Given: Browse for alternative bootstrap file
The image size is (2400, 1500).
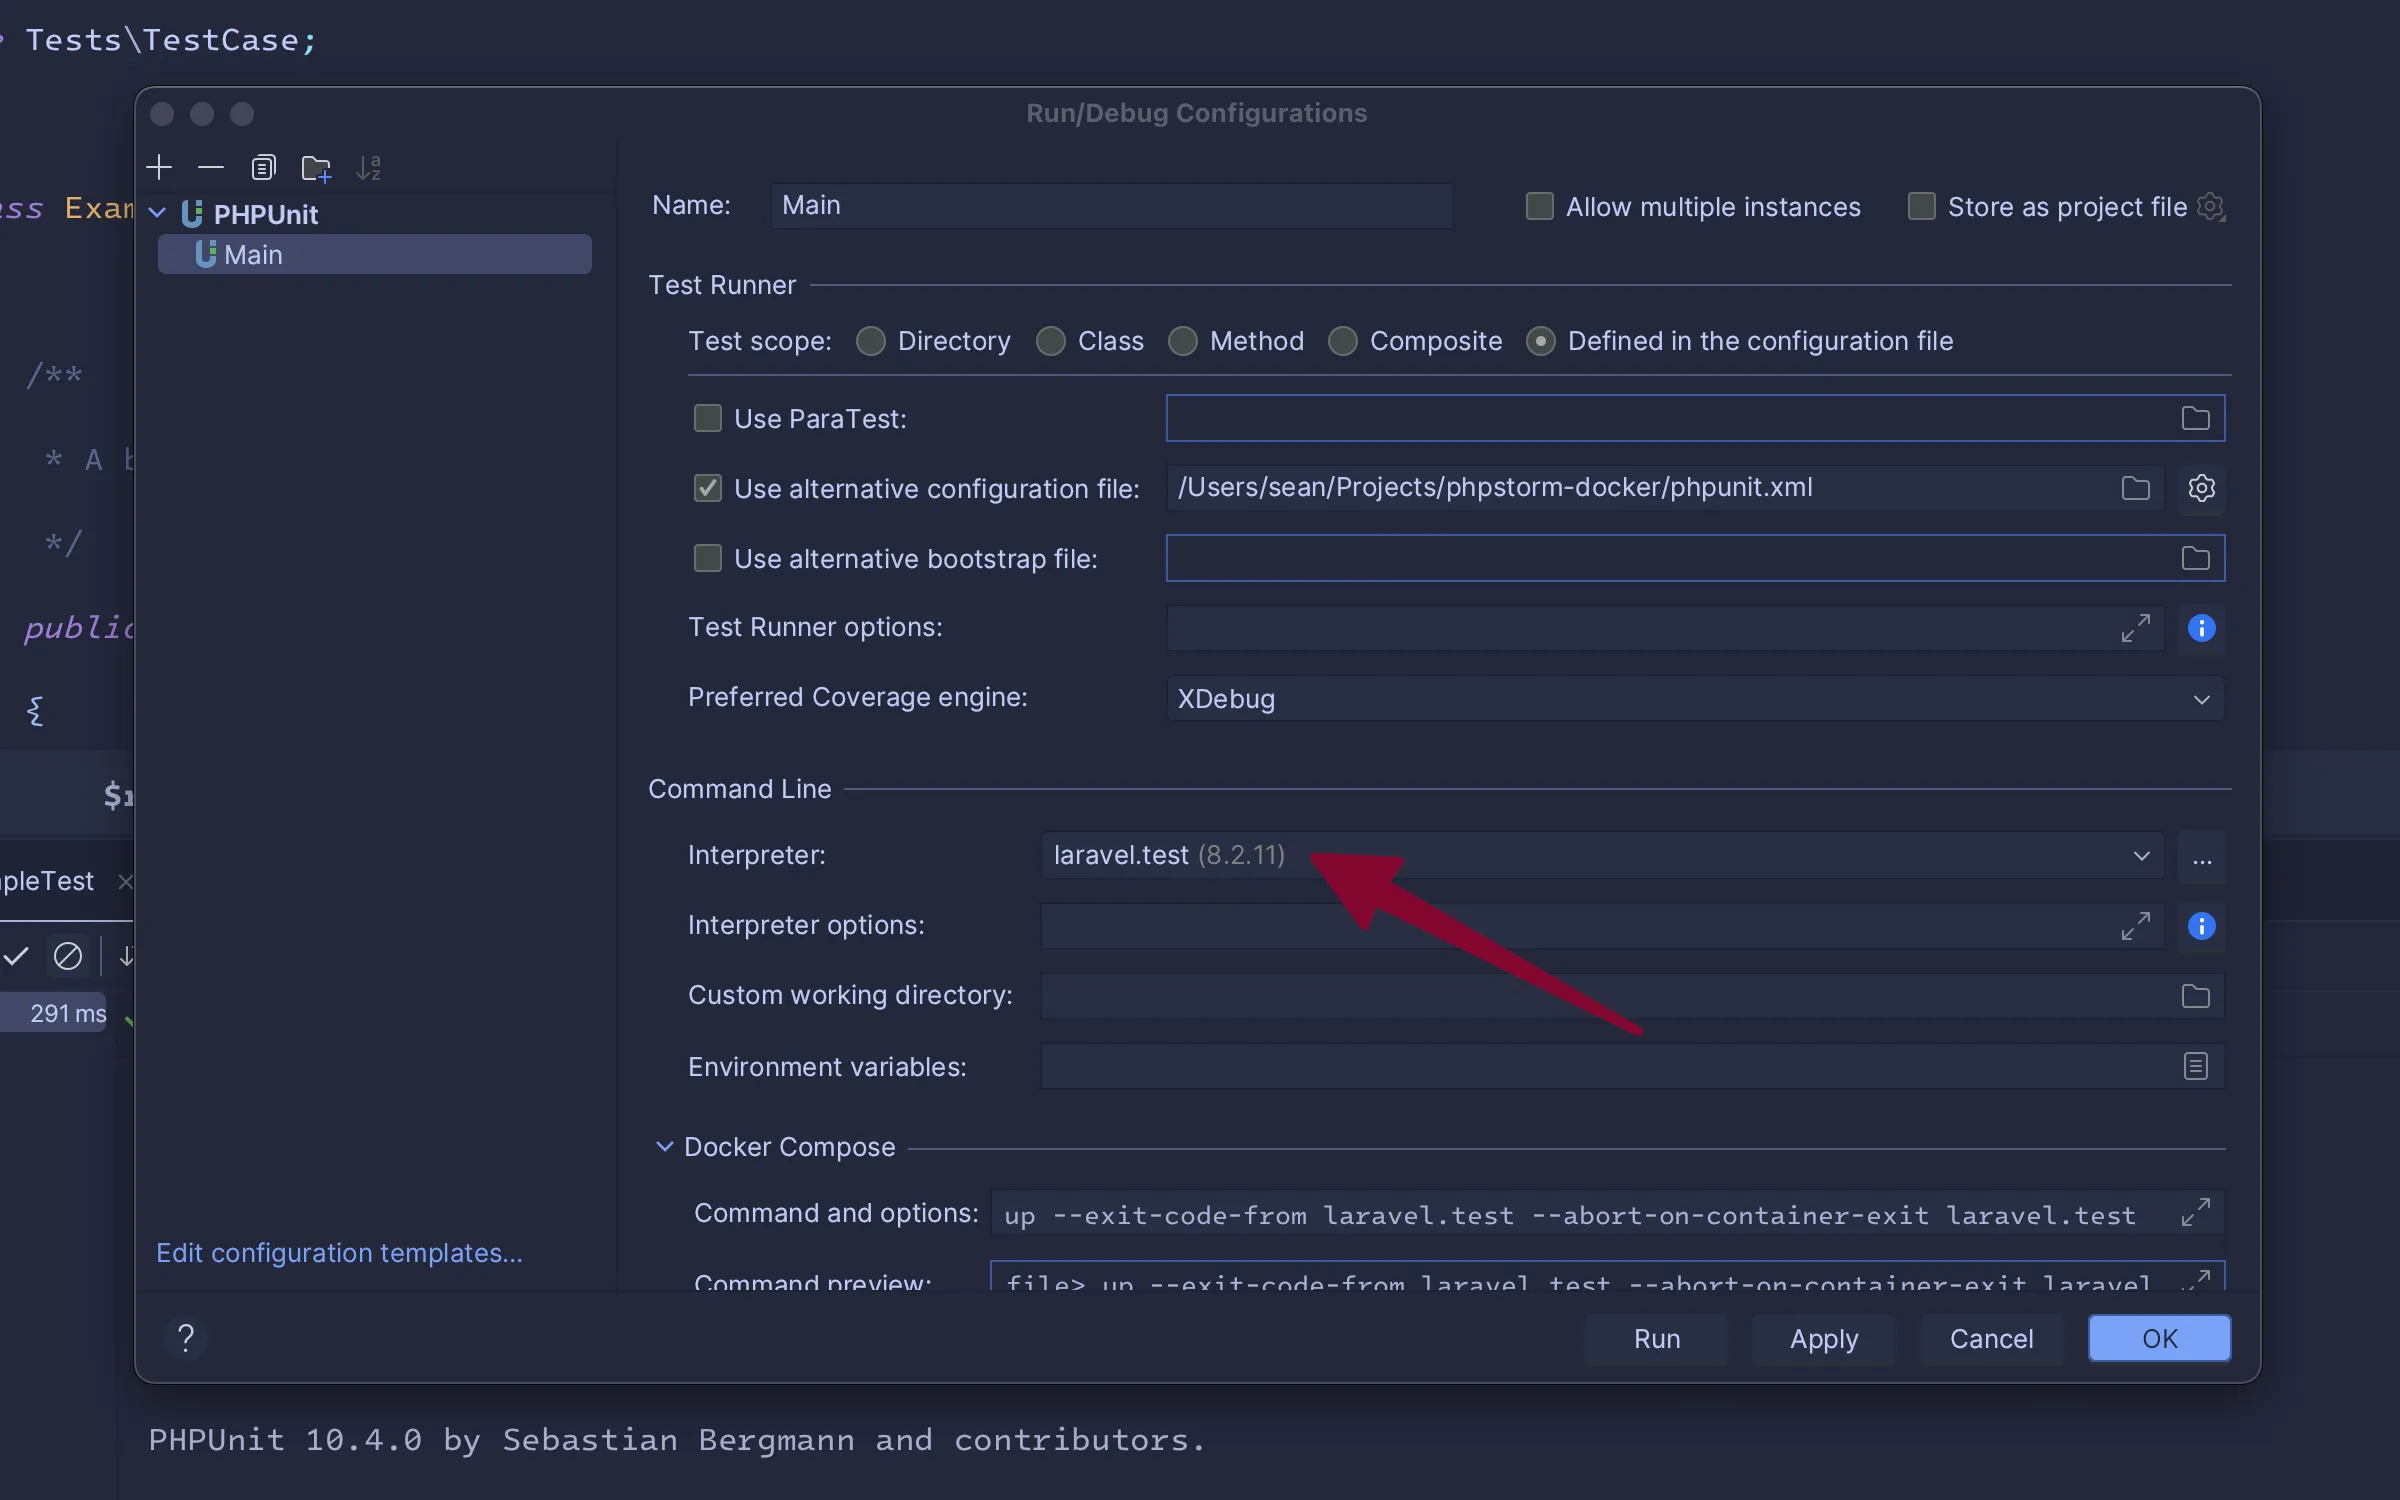Looking at the screenshot, I should (x=2195, y=558).
